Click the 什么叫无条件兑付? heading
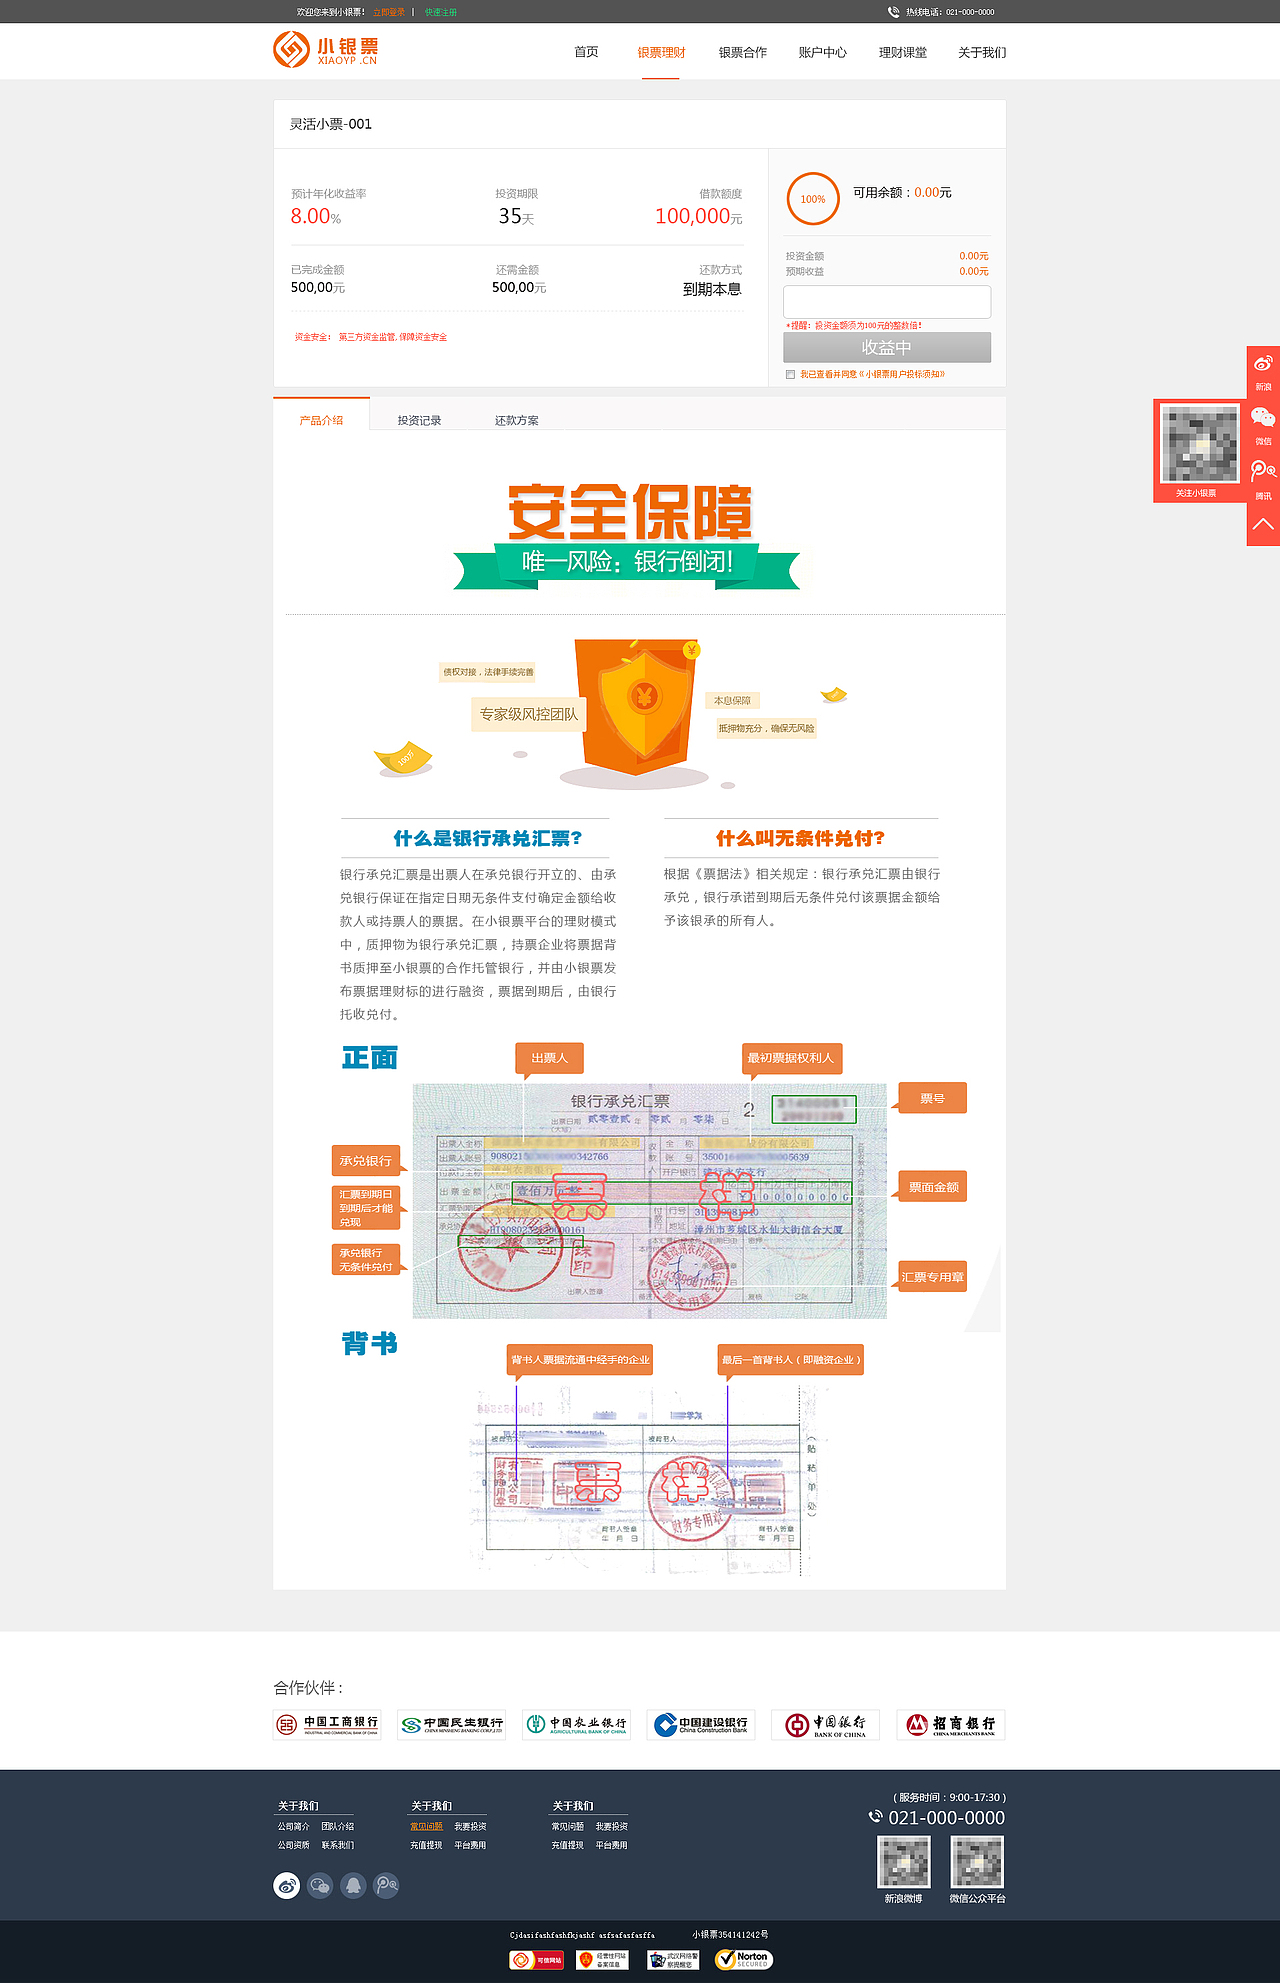 (800, 838)
